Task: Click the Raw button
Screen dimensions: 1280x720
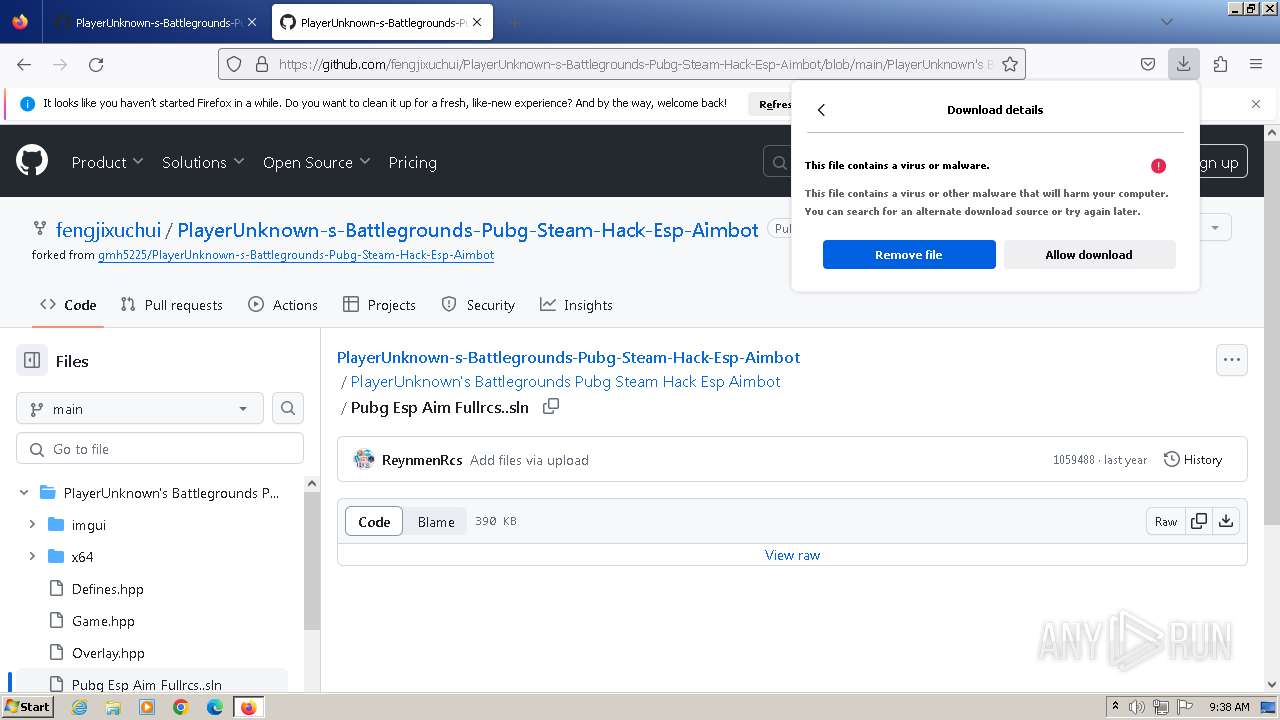Action: click(x=1166, y=521)
